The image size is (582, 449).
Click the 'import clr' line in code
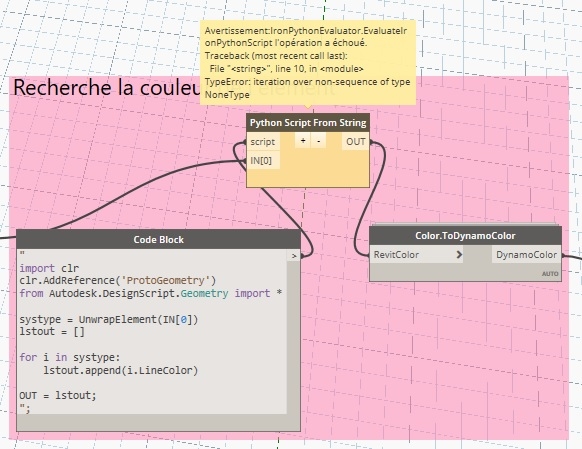click(49, 268)
